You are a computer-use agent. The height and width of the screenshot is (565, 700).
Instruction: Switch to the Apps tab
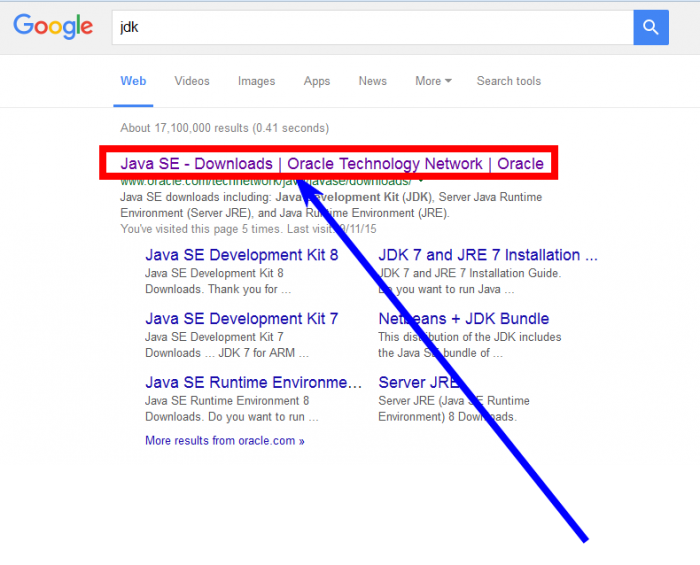point(317,81)
